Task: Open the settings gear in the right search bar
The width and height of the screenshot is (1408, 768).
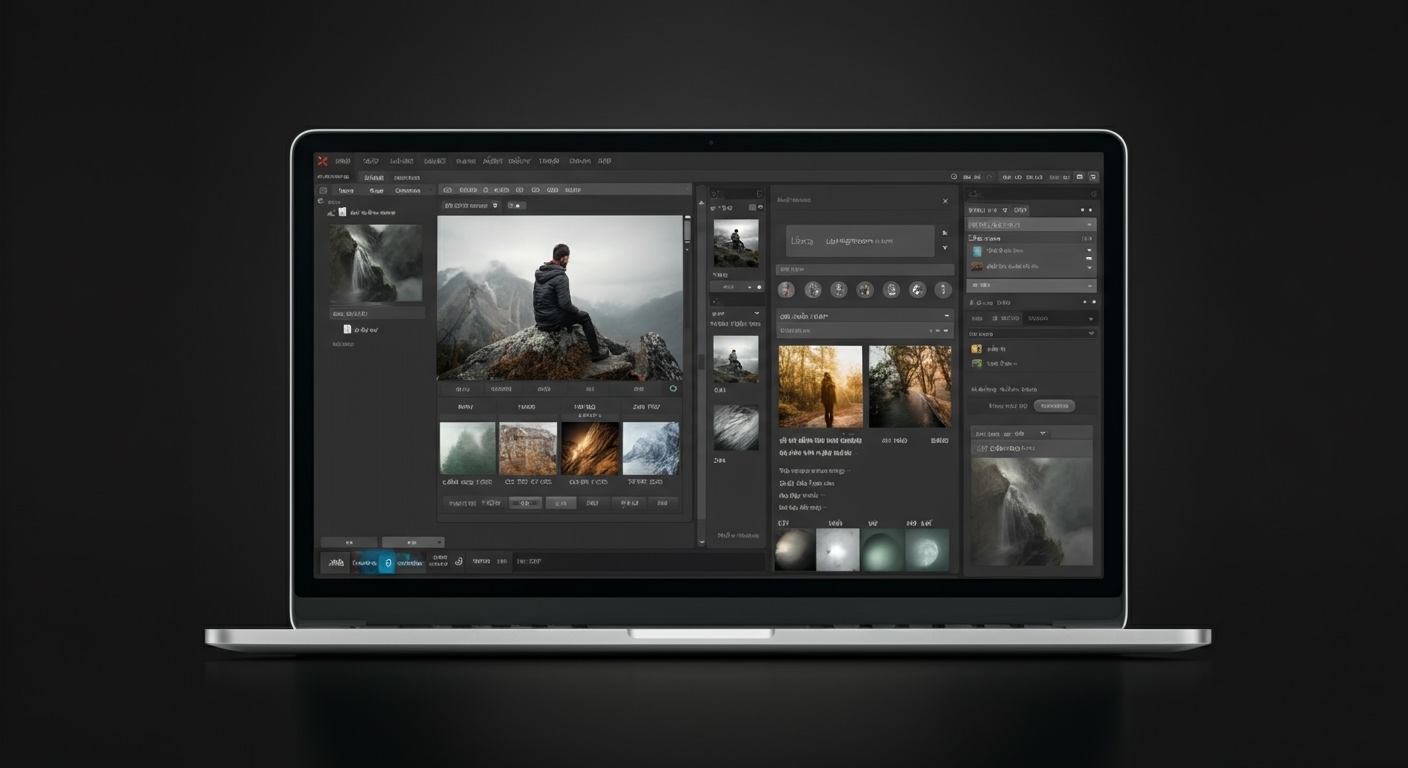Action: (1093, 194)
